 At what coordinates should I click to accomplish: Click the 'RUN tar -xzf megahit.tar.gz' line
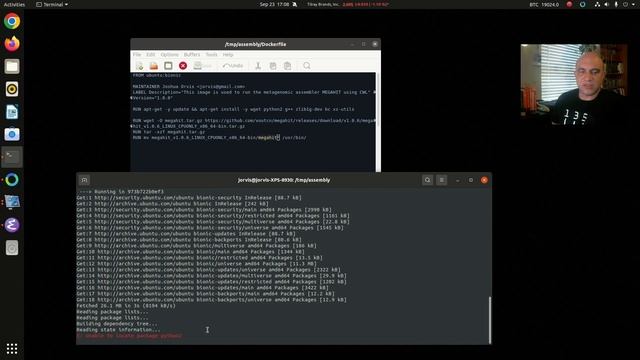click(169, 132)
